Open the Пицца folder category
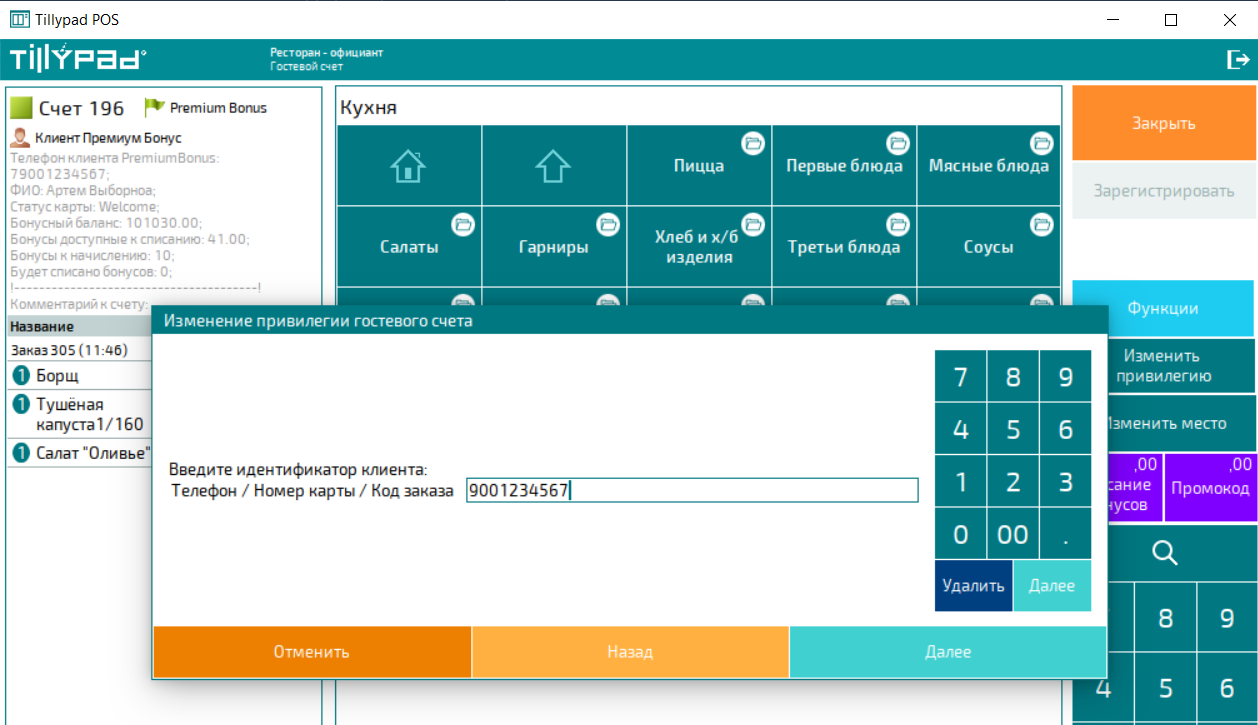This screenshot has height=725, width=1258. coord(699,166)
